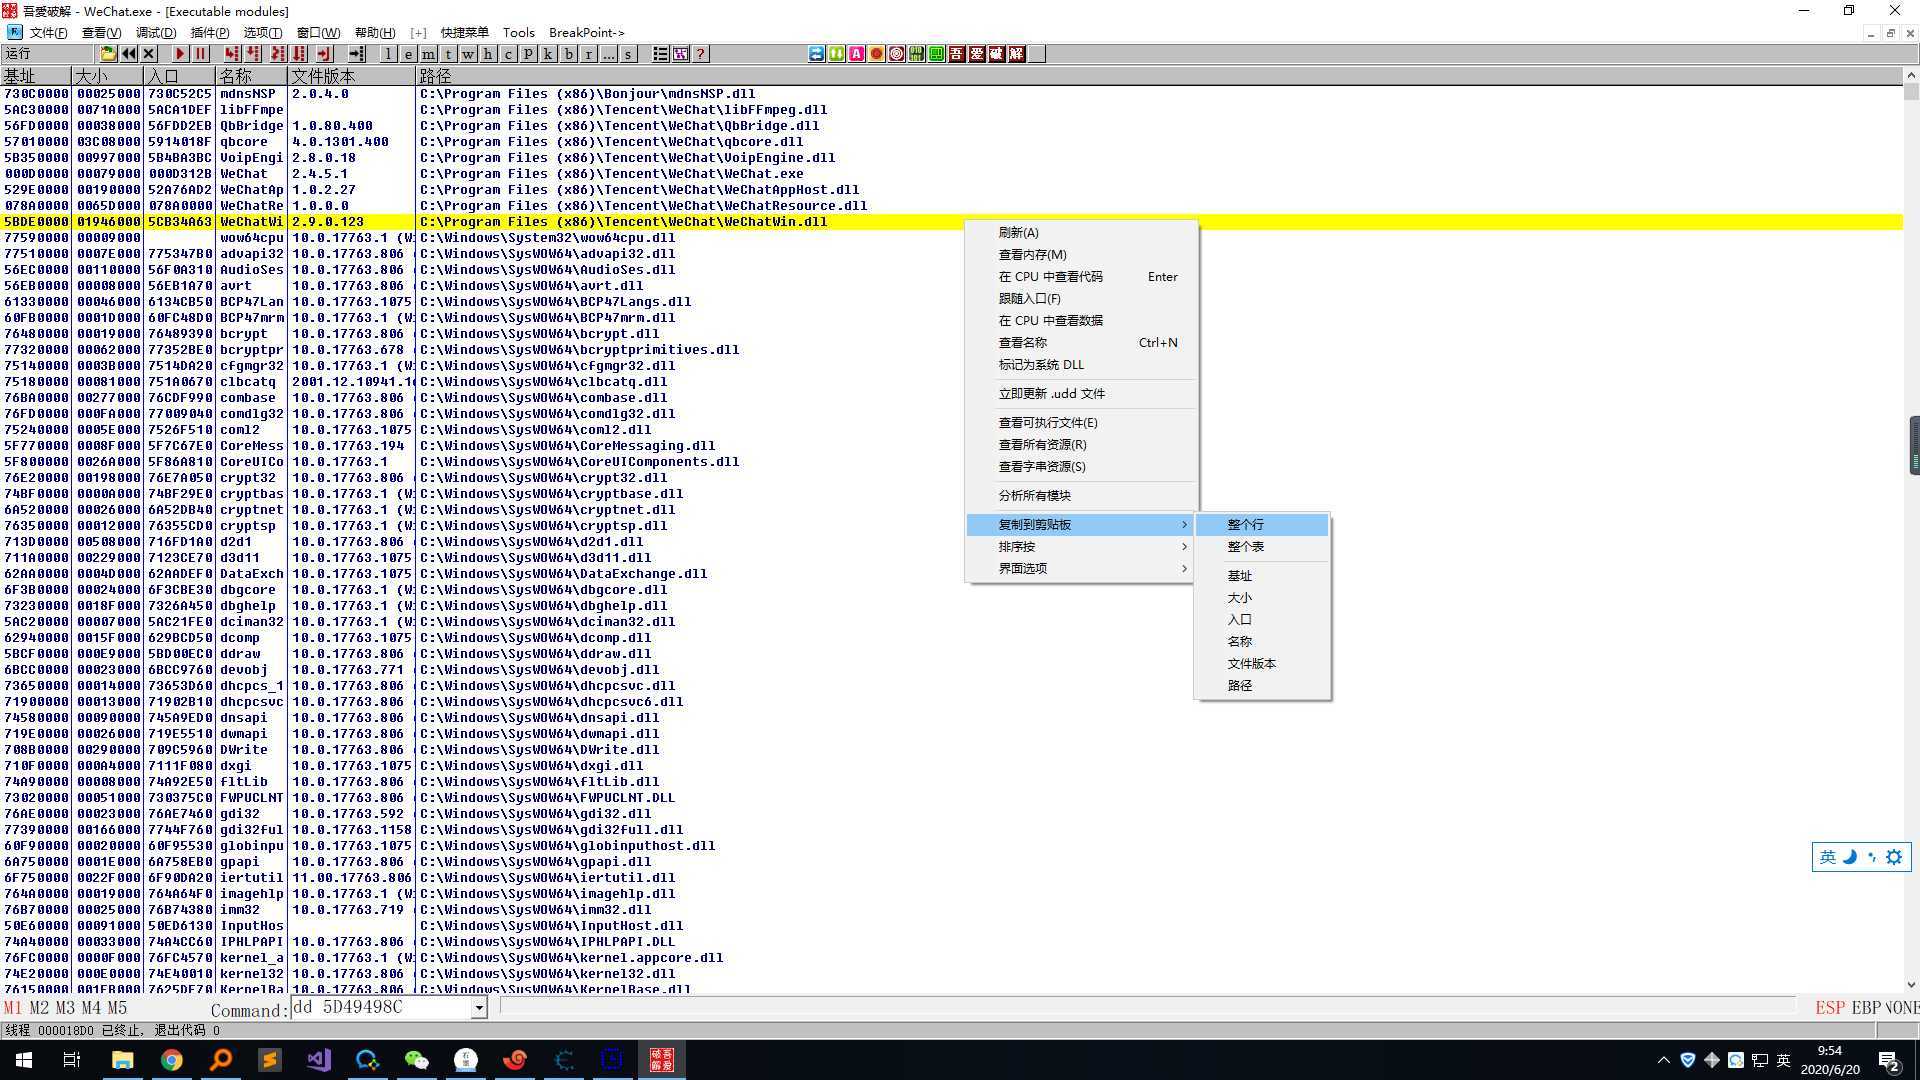Image resolution: width=1920 pixels, height=1080 pixels.
Task: Click the 路径 column header
Action: [x=1159, y=76]
